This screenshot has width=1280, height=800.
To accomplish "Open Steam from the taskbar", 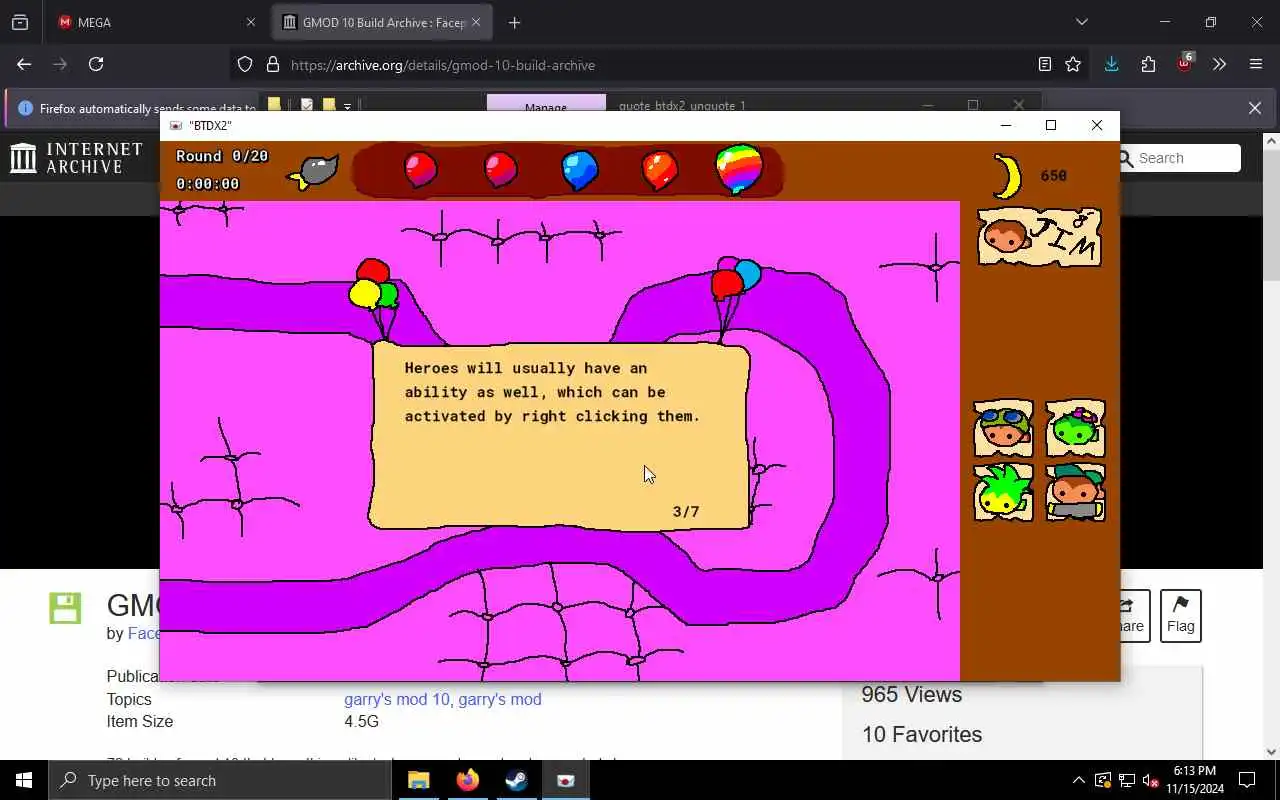I will pyautogui.click(x=516, y=780).
